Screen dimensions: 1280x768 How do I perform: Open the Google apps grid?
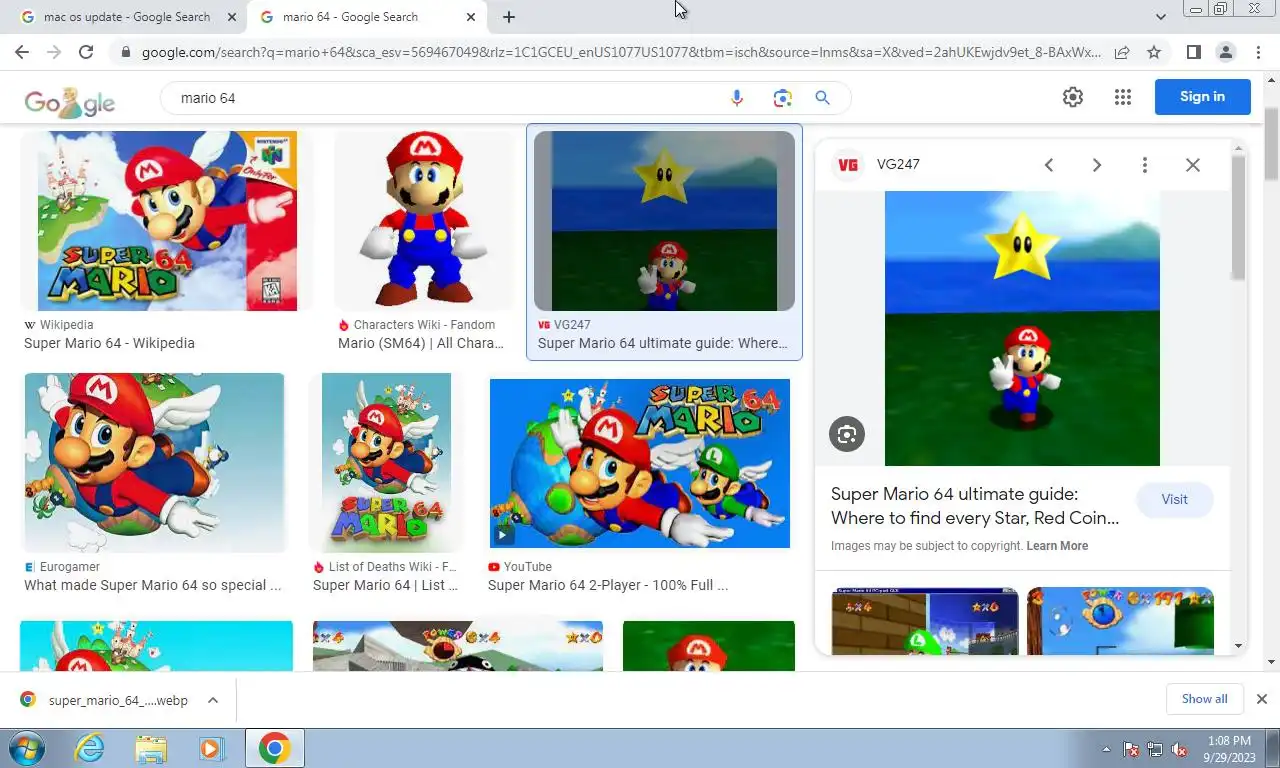pyautogui.click(x=1122, y=97)
